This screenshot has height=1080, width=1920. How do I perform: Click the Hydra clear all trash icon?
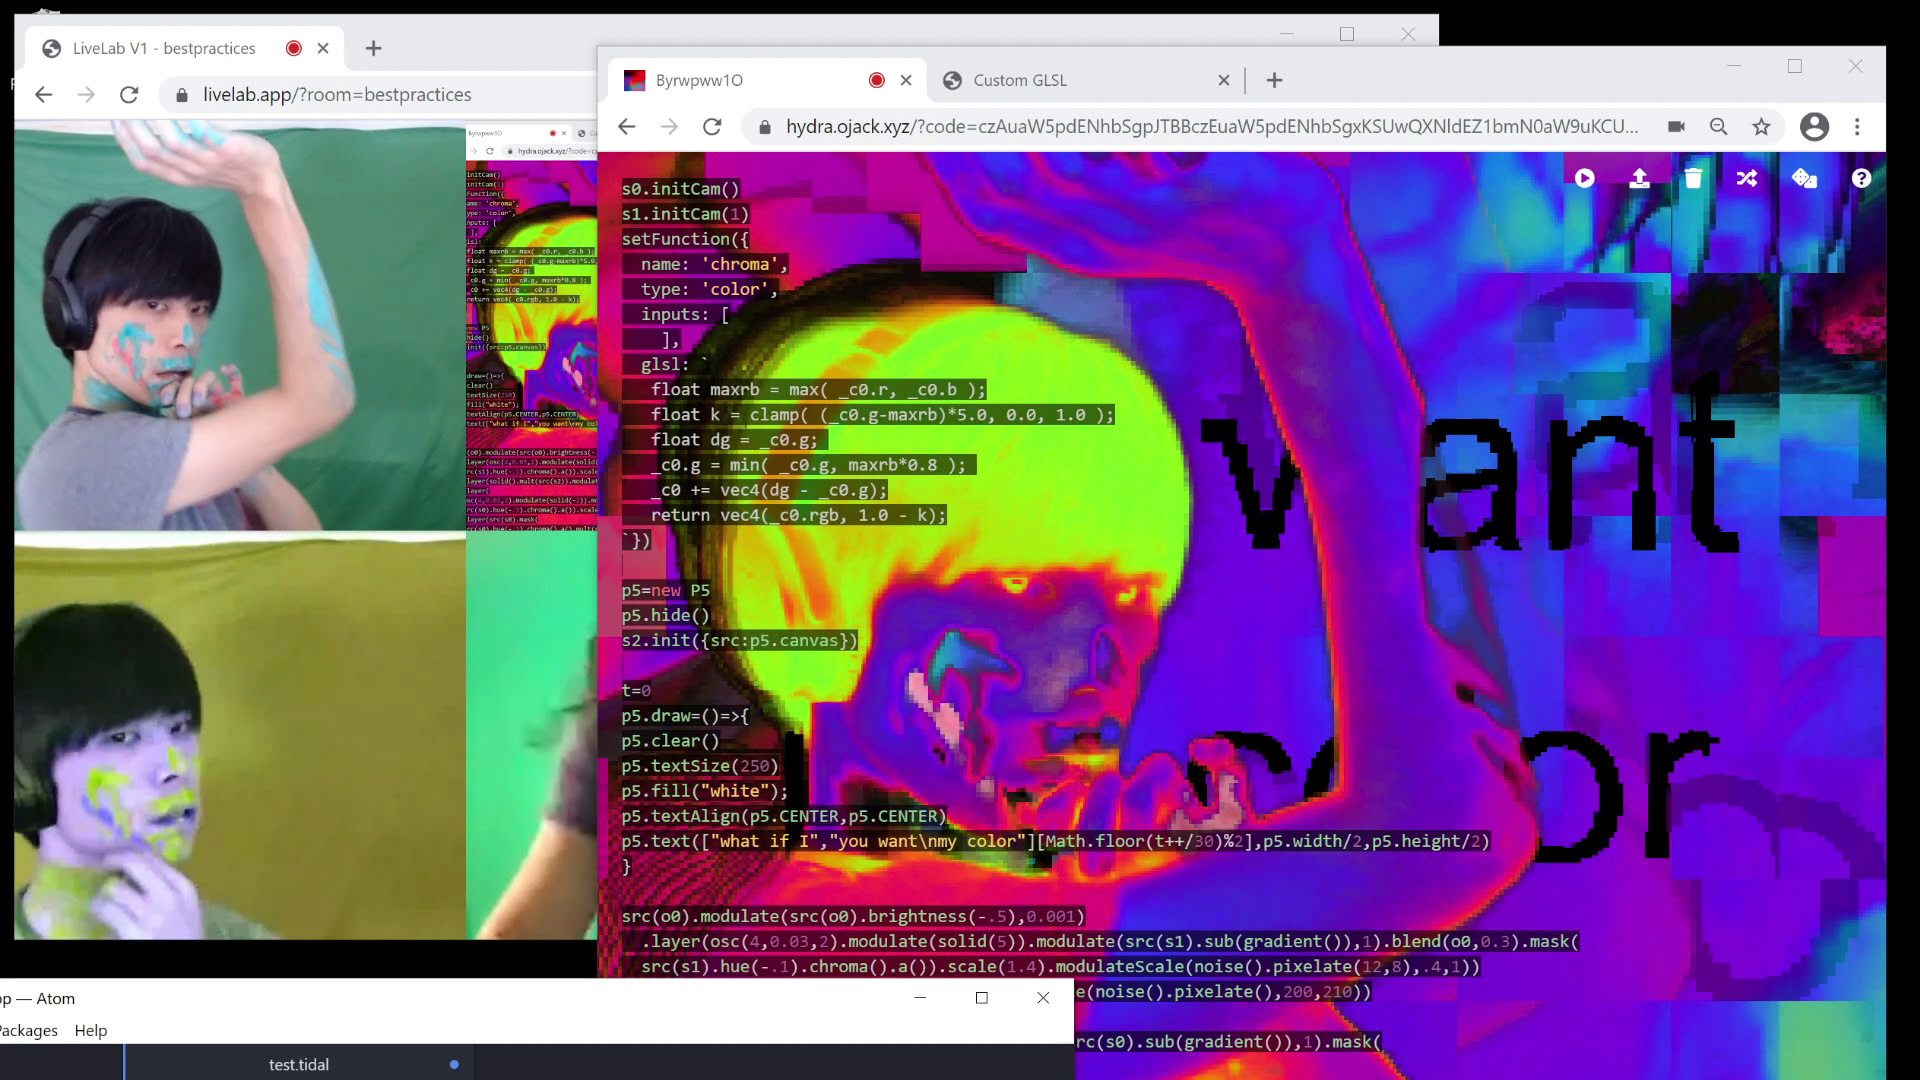[1693, 178]
